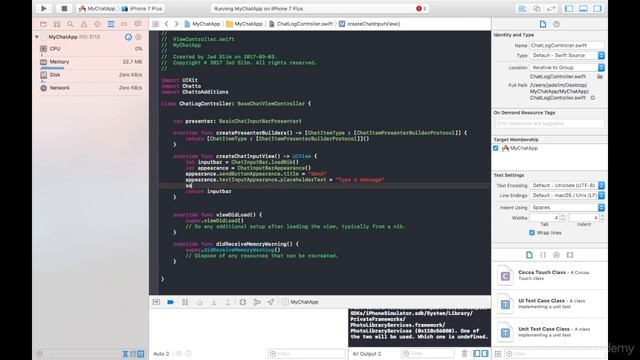Image resolution: width=640 pixels, height=360 pixels.
Task: Show the File inspector
Action: tap(543, 24)
